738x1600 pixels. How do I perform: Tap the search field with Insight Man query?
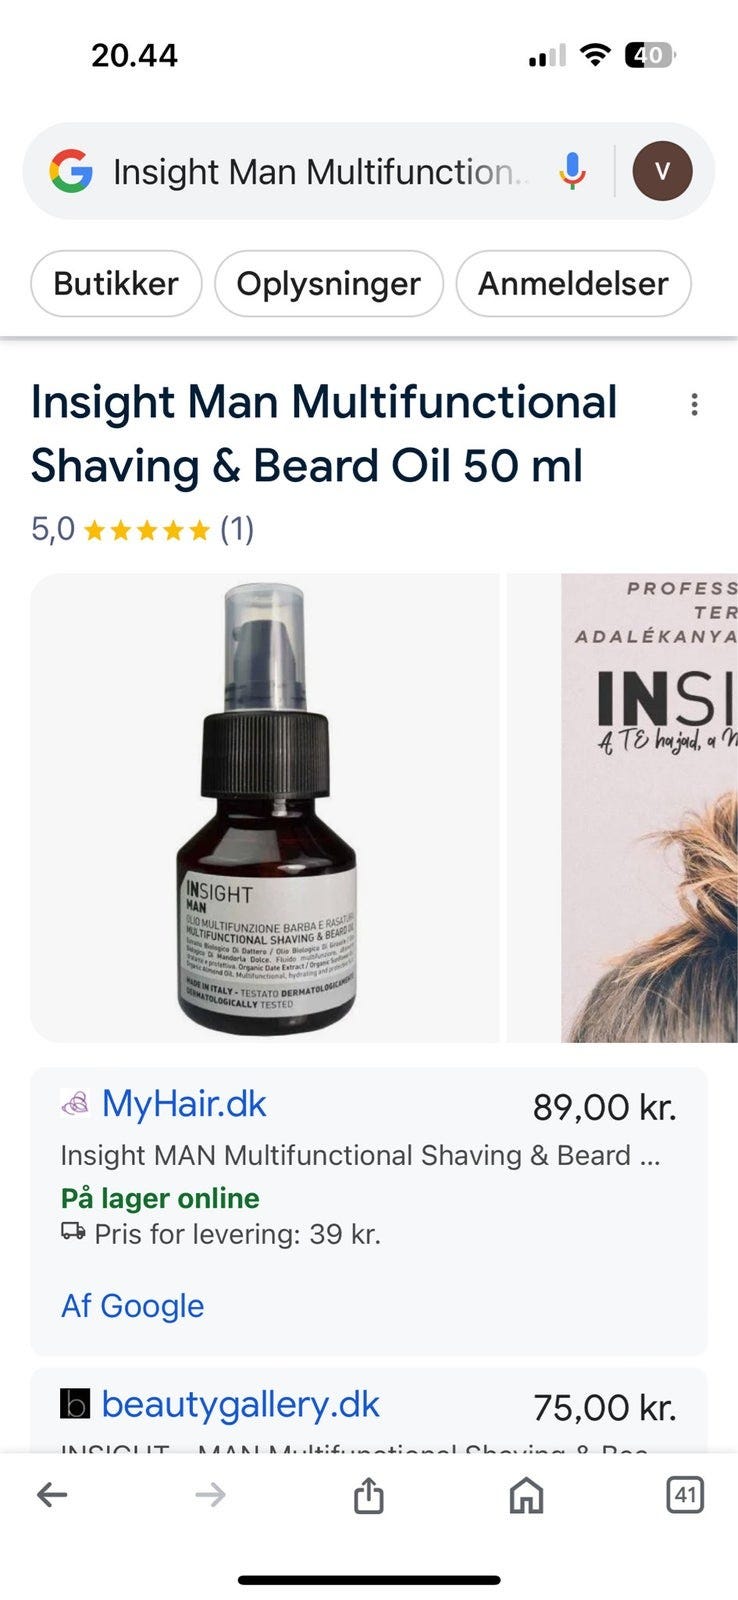320,172
